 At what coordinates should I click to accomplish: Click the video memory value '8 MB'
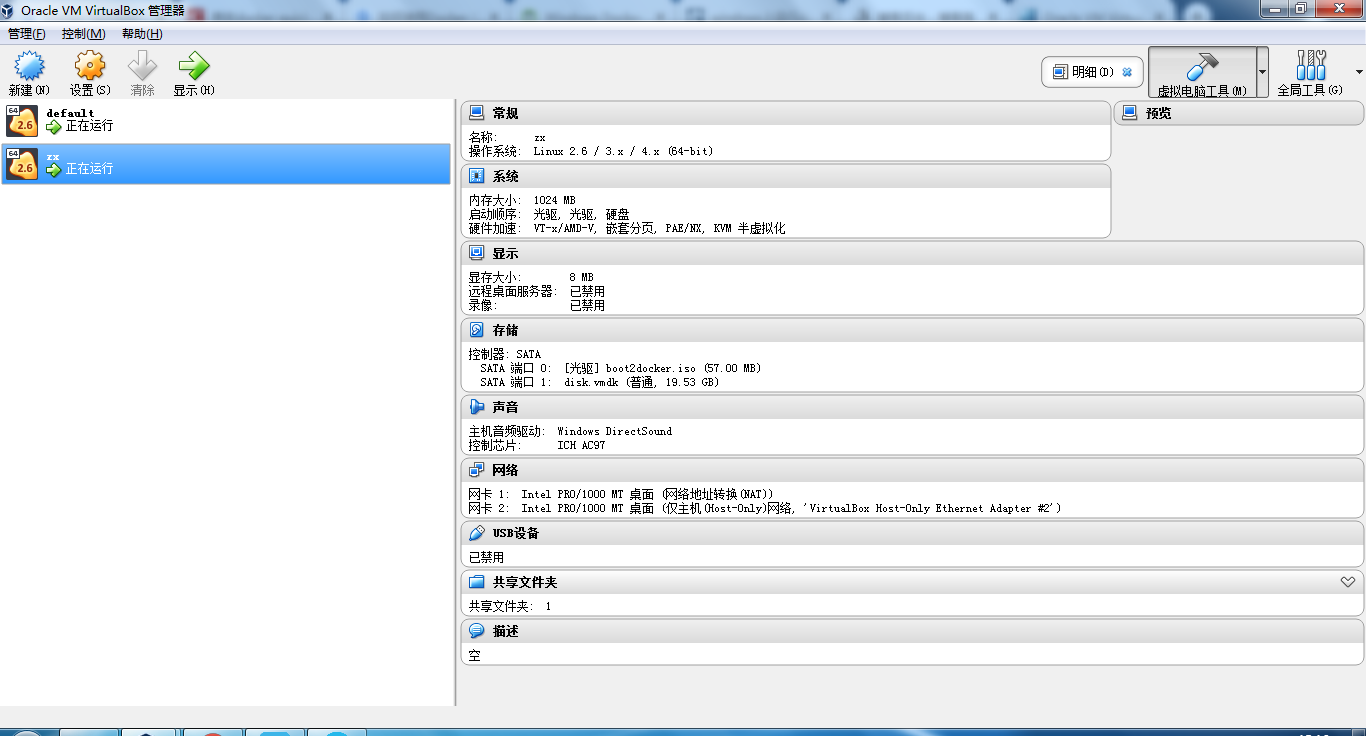pos(581,277)
